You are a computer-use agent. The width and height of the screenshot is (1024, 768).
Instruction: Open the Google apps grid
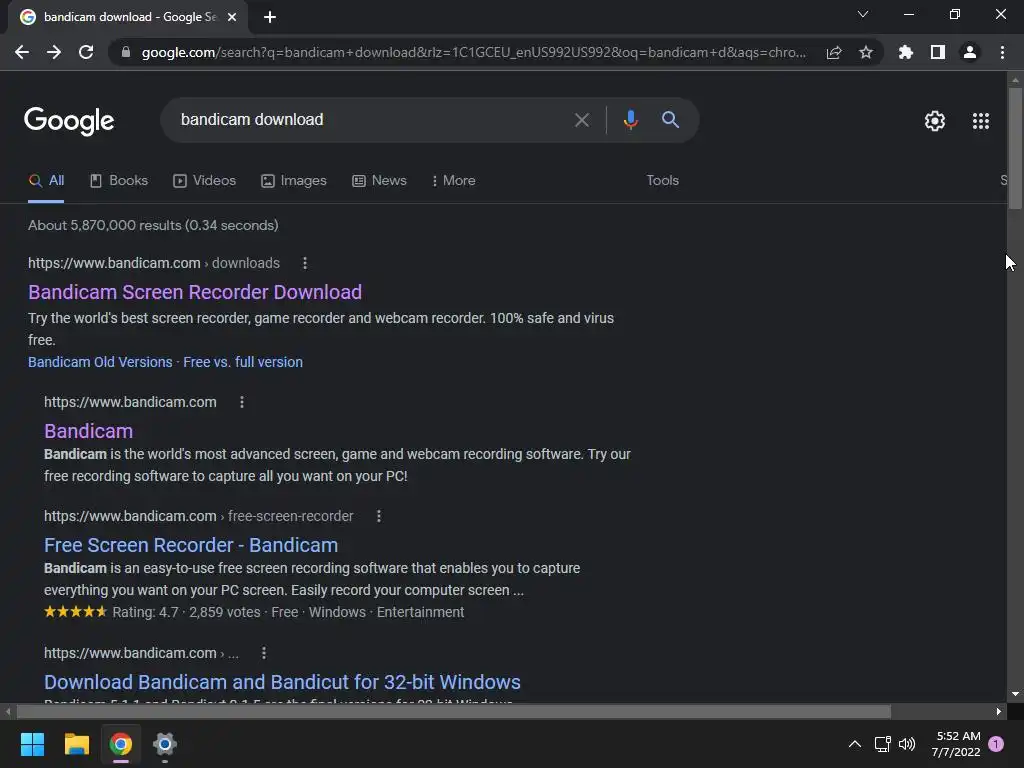pos(981,121)
